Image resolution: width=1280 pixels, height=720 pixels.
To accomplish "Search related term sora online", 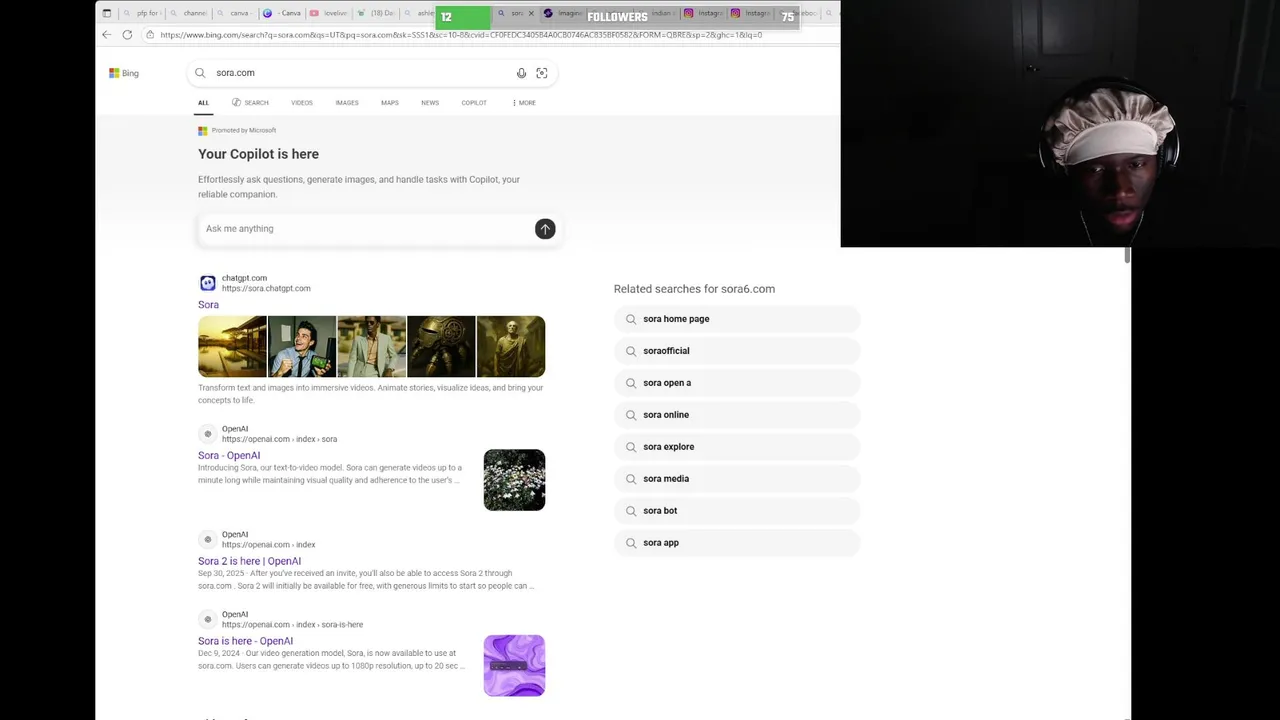I will 737,415.
